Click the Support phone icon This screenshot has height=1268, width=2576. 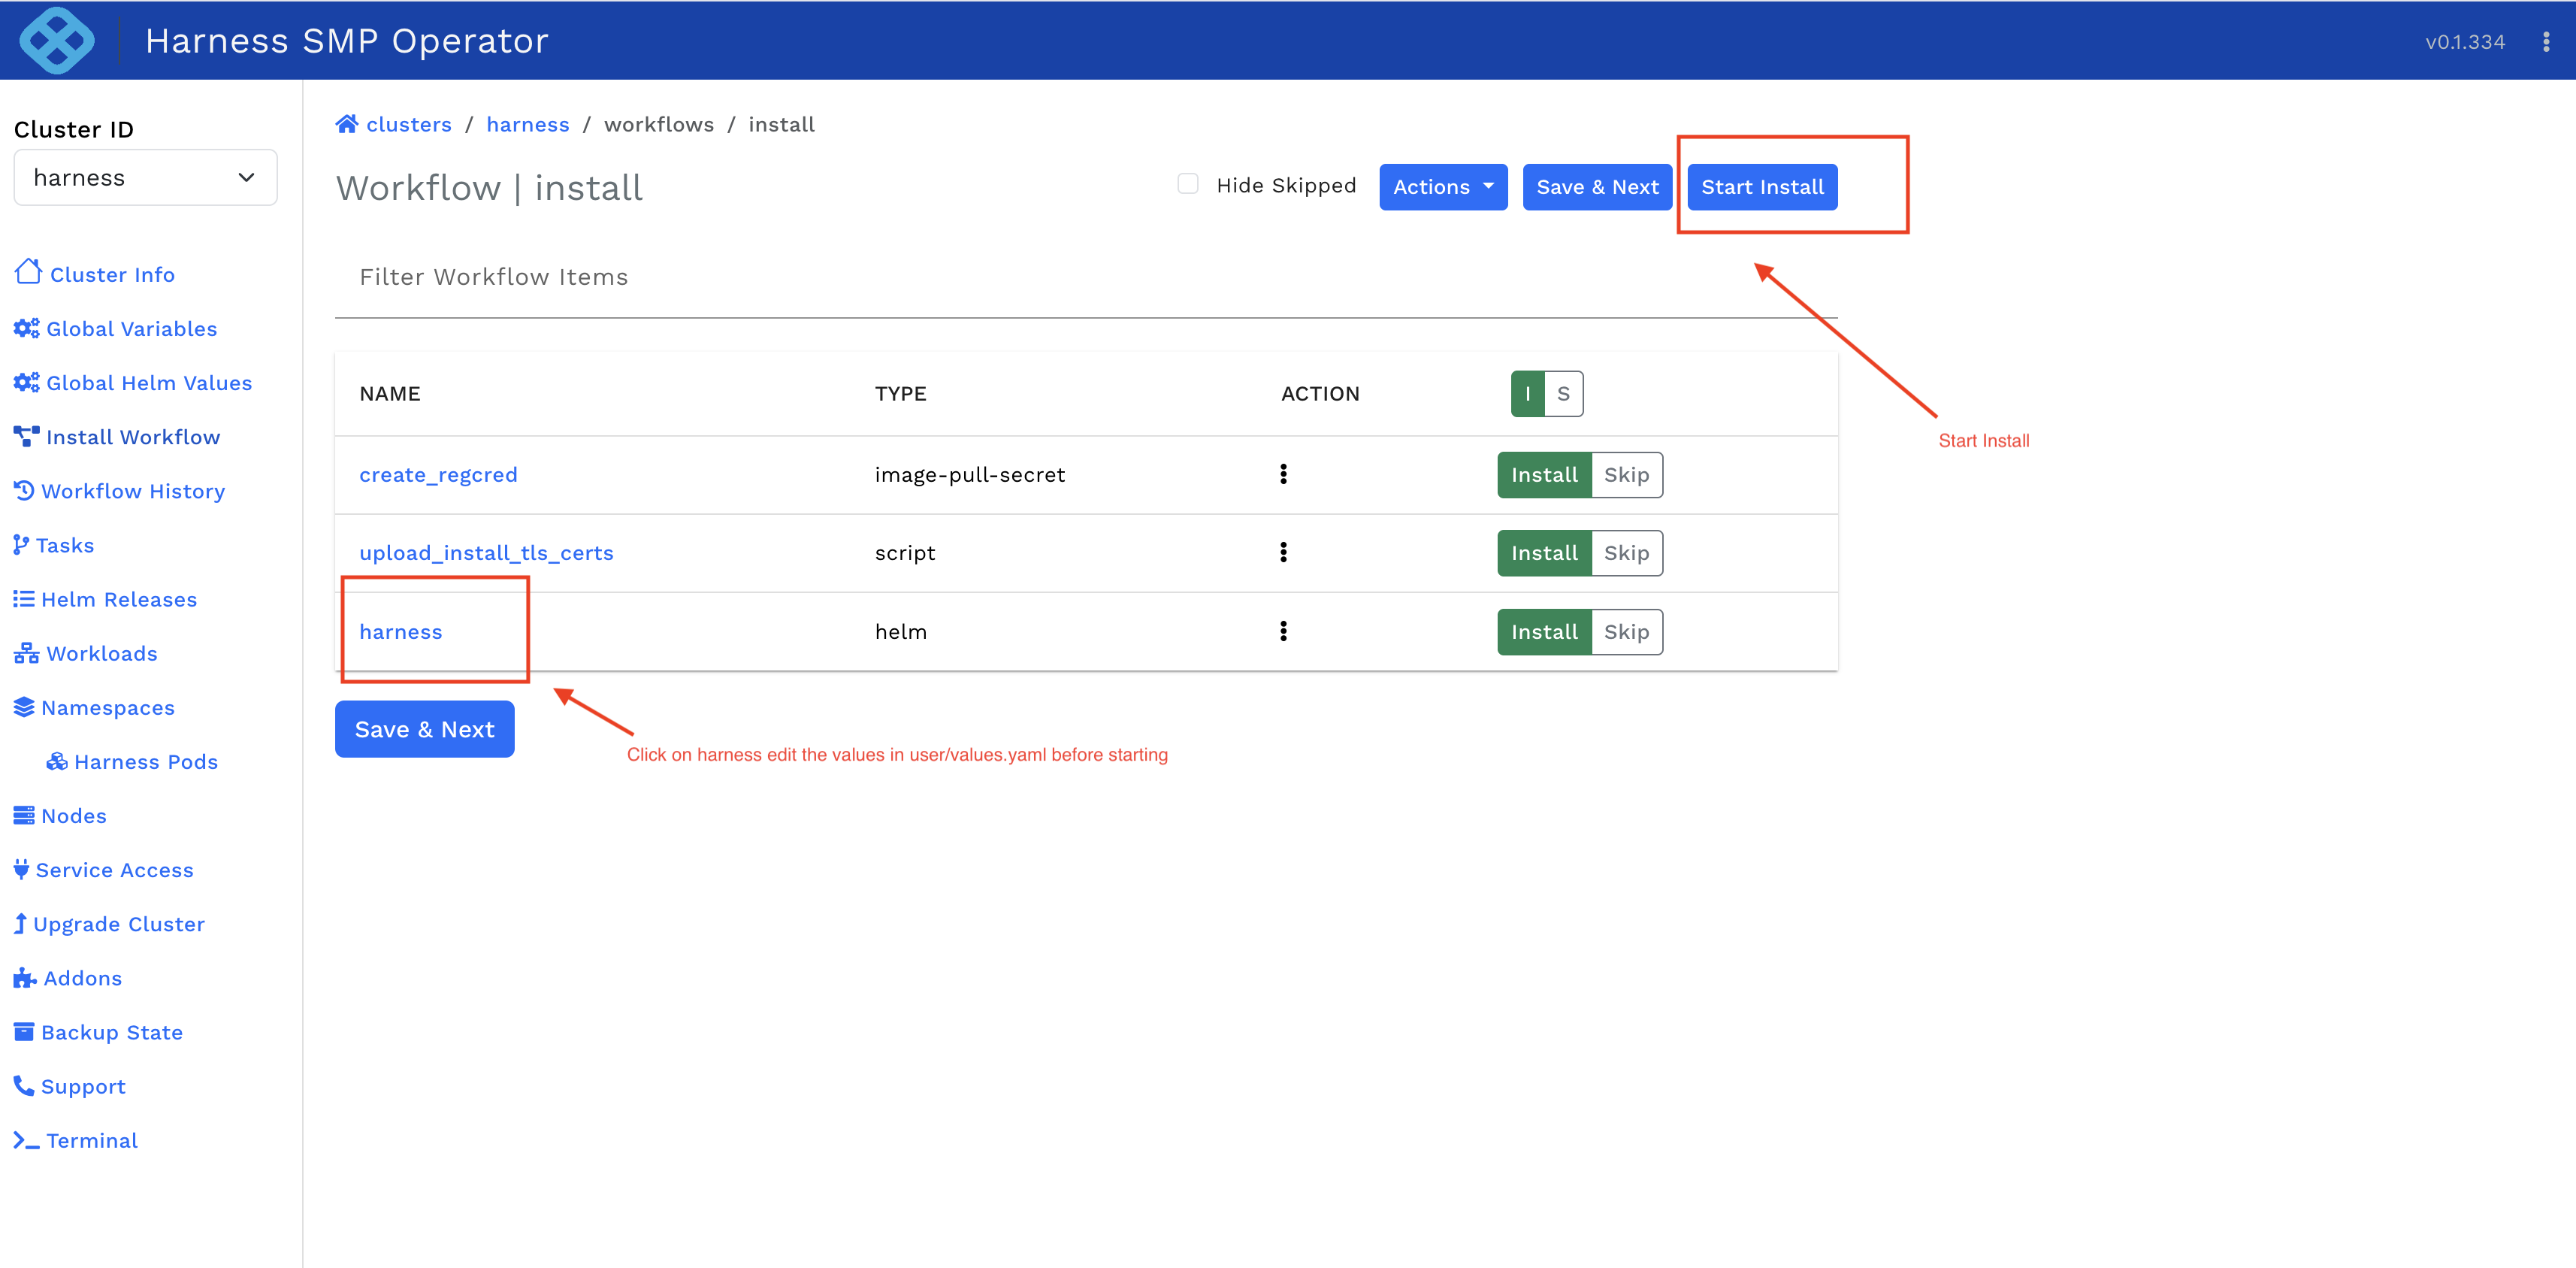(24, 1085)
